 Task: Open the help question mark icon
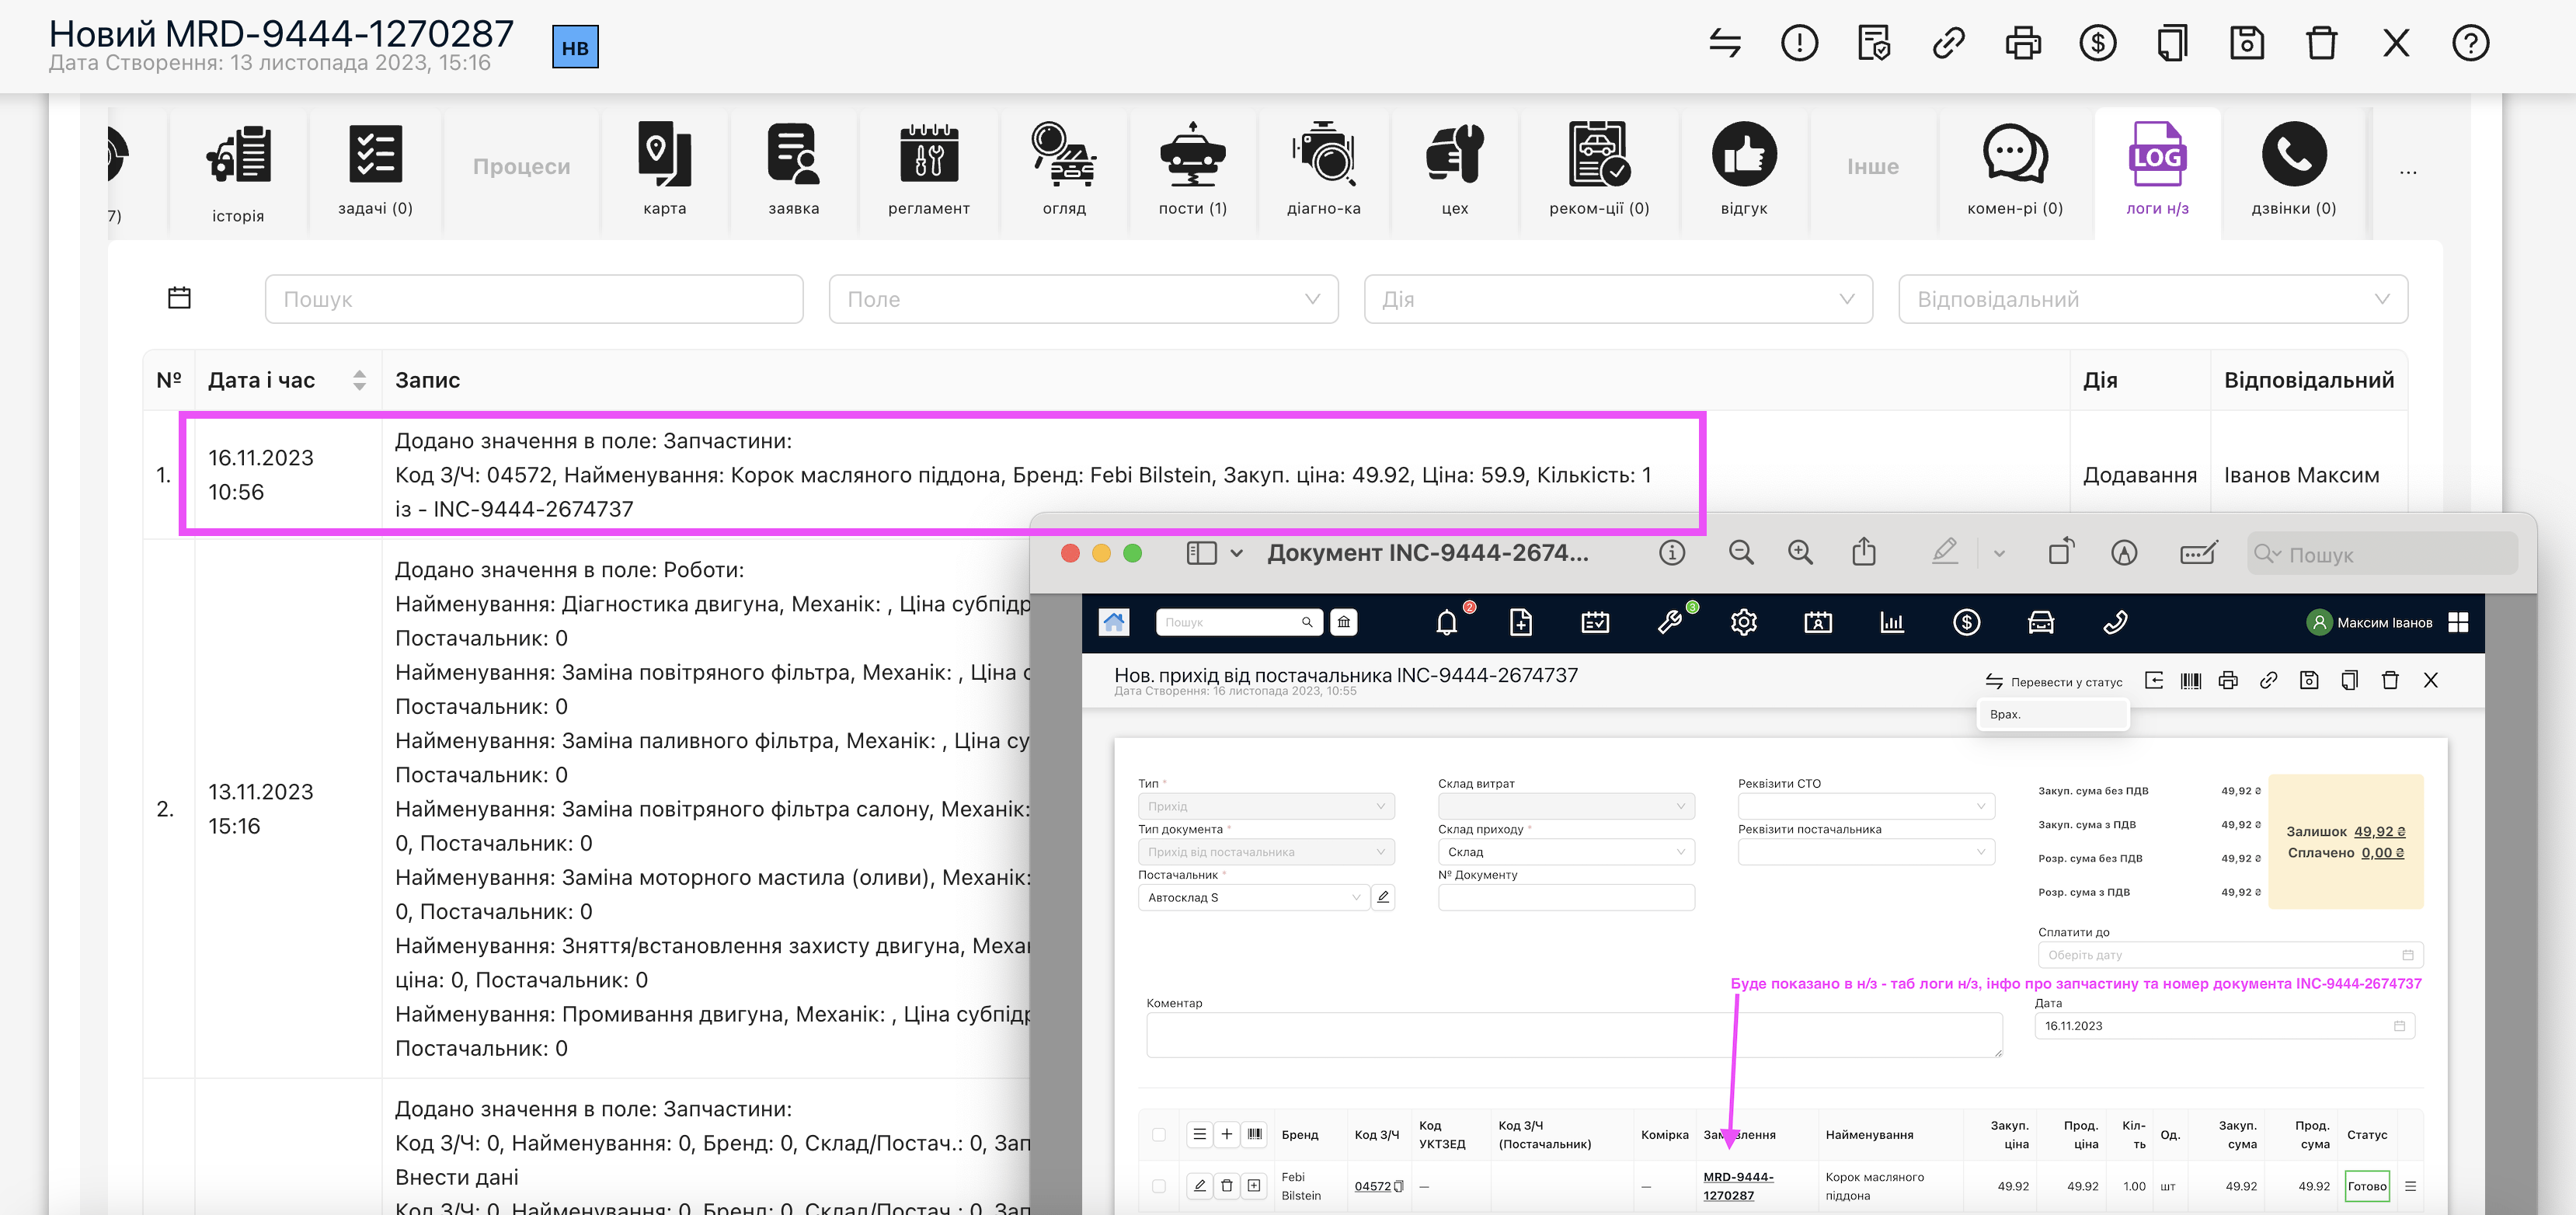2470,43
